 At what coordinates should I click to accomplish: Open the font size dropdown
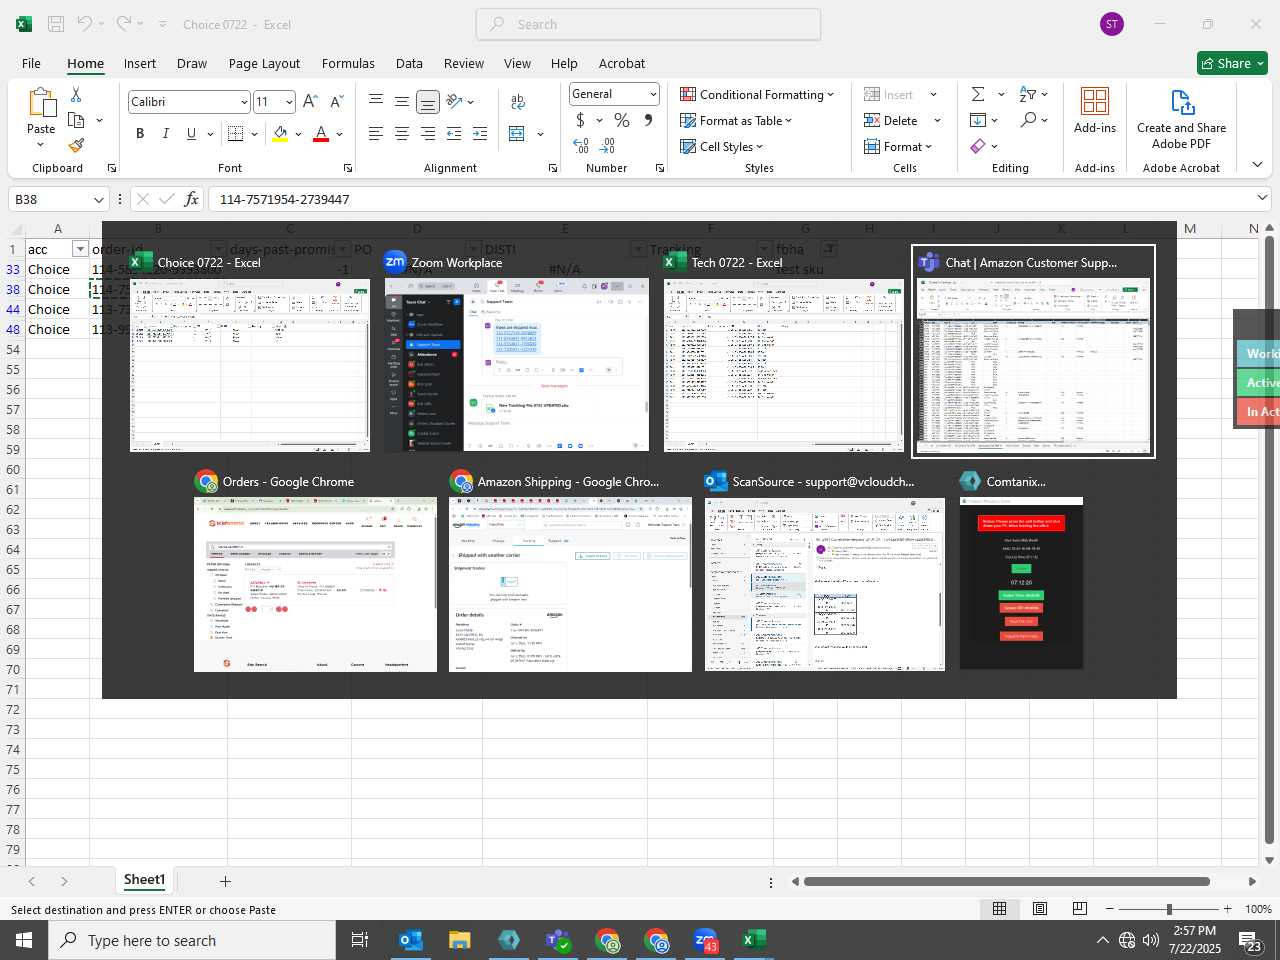point(289,102)
